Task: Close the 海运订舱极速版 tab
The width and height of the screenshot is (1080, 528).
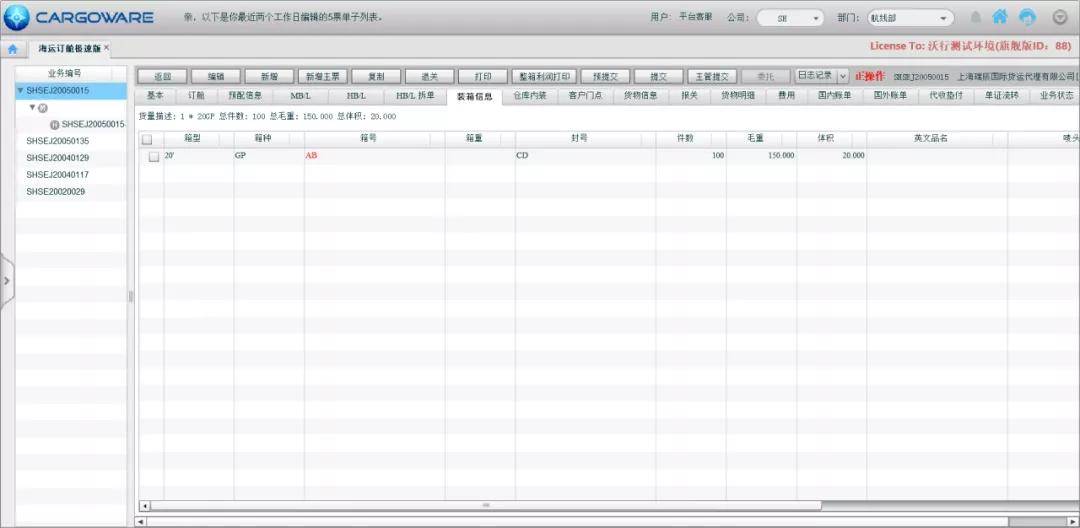Action: [107, 48]
